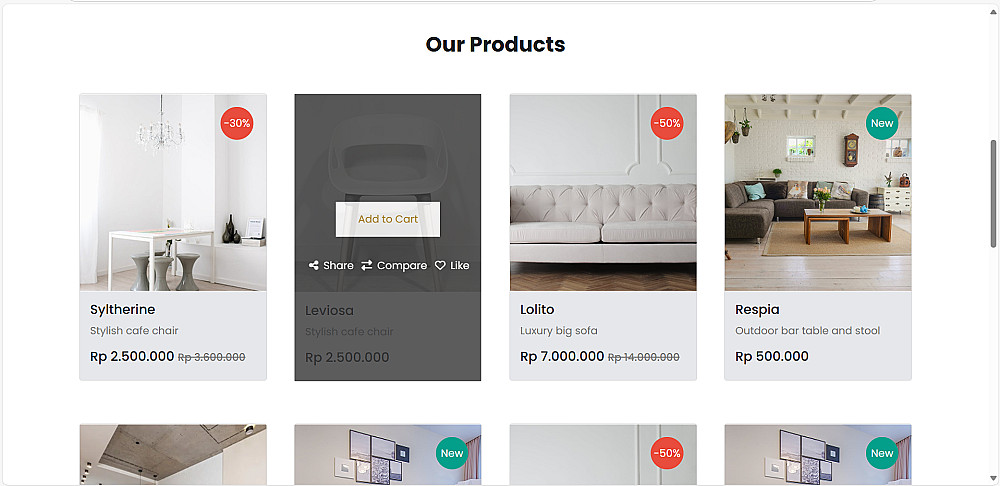Open the Syltherine product title

pyautogui.click(x=122, y=310)
